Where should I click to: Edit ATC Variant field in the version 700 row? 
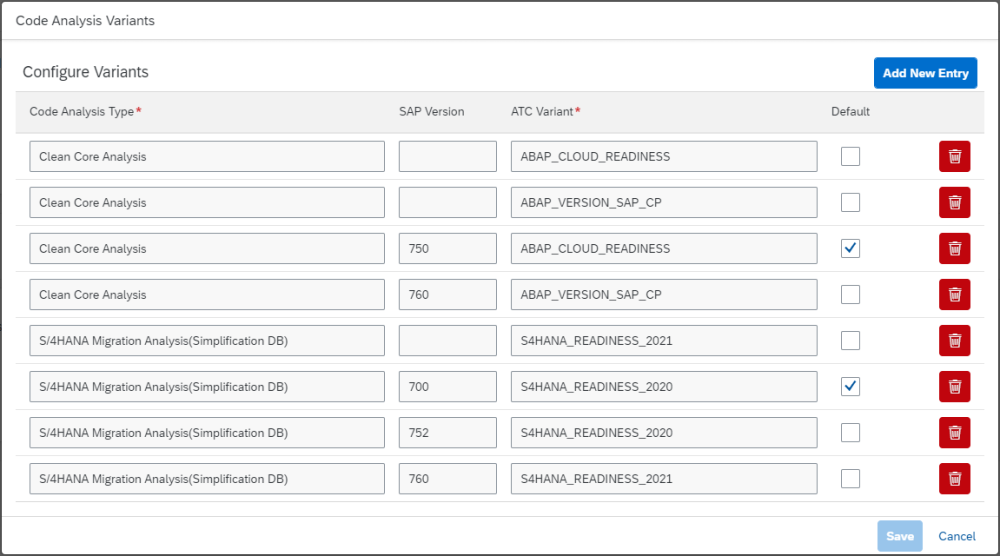(664, 386)
